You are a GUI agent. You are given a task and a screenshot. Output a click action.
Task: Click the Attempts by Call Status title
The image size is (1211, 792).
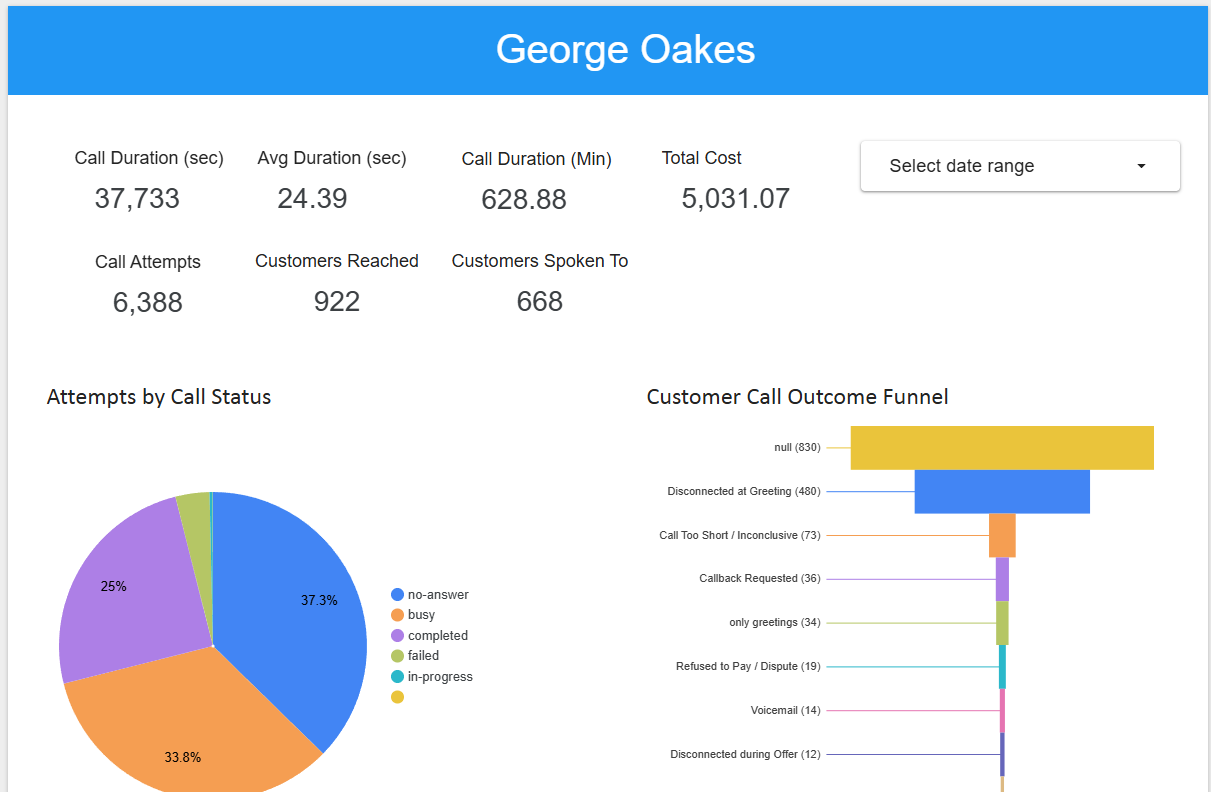[158, 397]
